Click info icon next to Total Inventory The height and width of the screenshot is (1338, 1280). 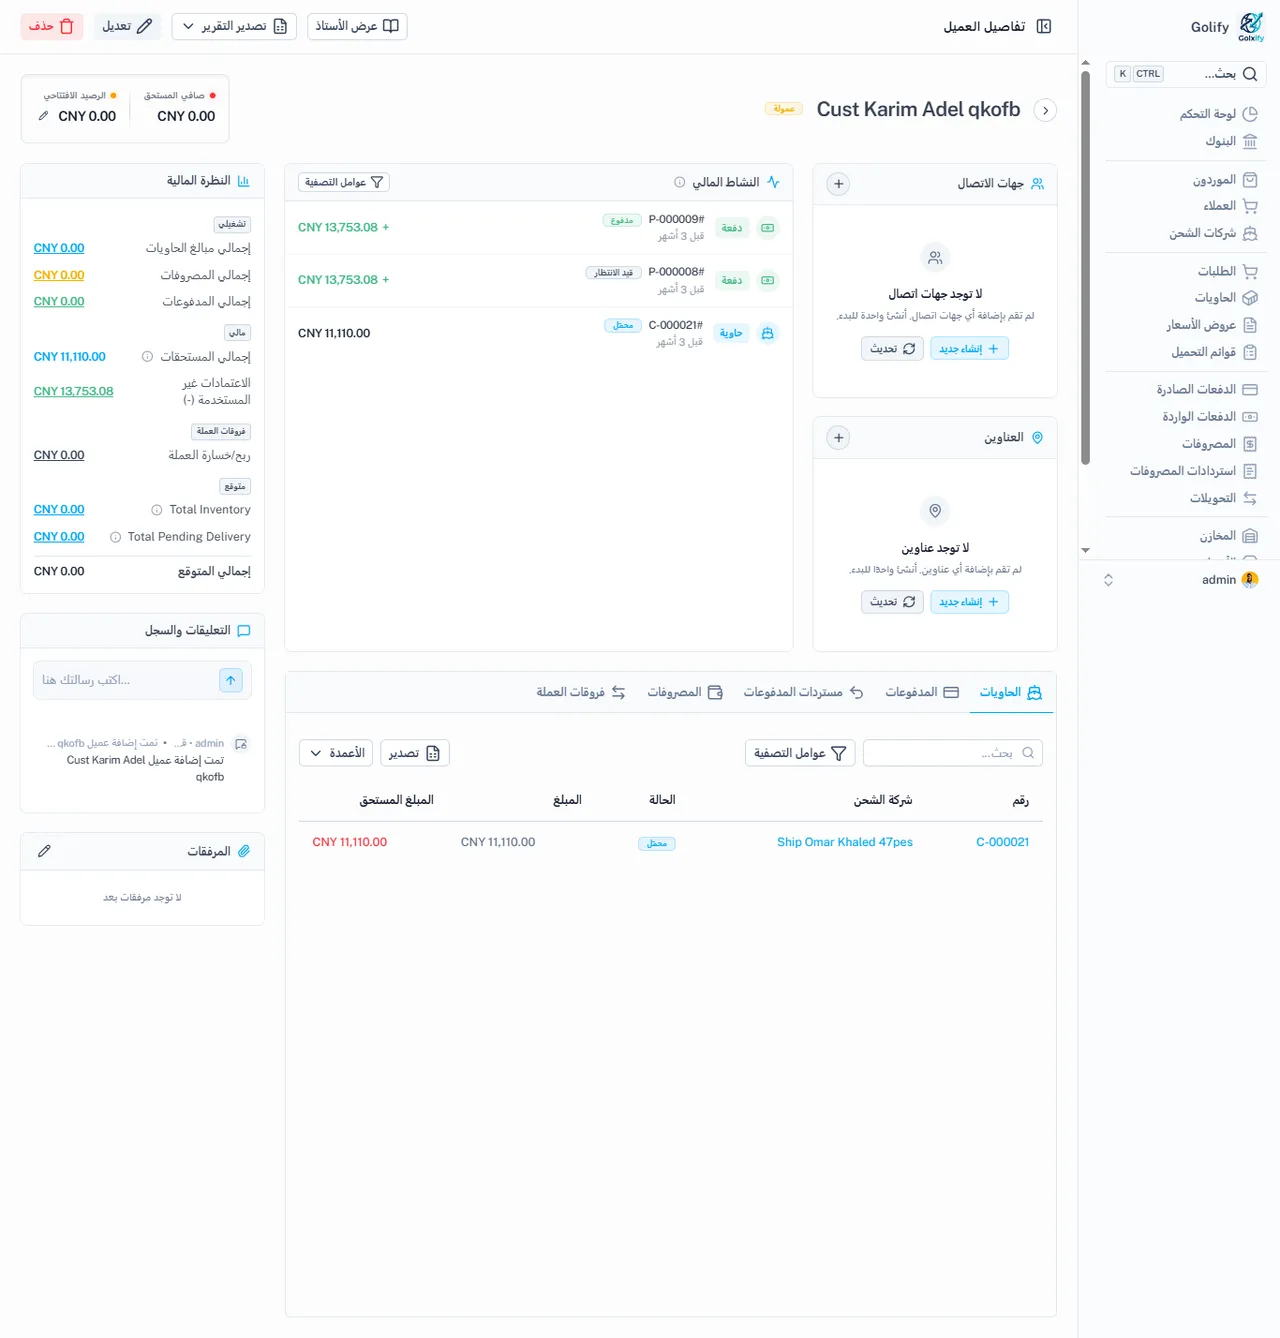click(156, 510)
